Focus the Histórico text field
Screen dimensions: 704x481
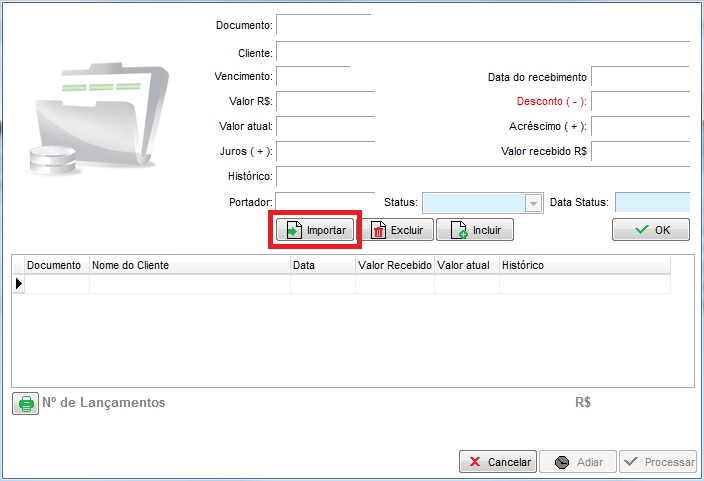482,177
